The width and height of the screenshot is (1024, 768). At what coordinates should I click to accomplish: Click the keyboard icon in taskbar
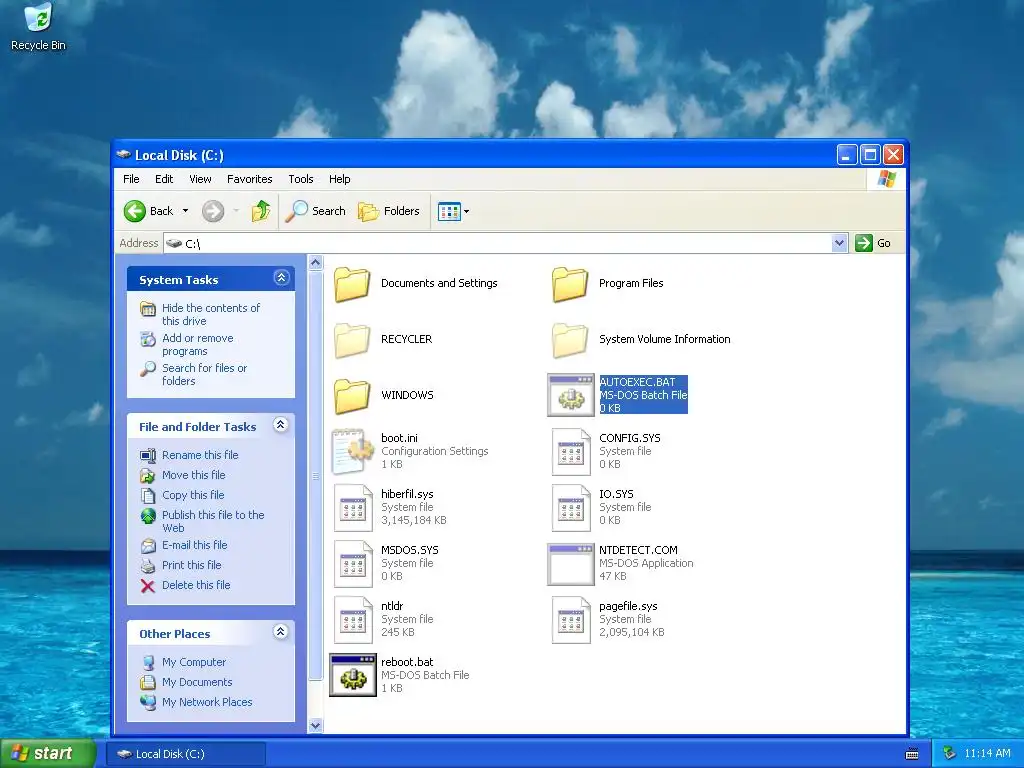(912, 754)
